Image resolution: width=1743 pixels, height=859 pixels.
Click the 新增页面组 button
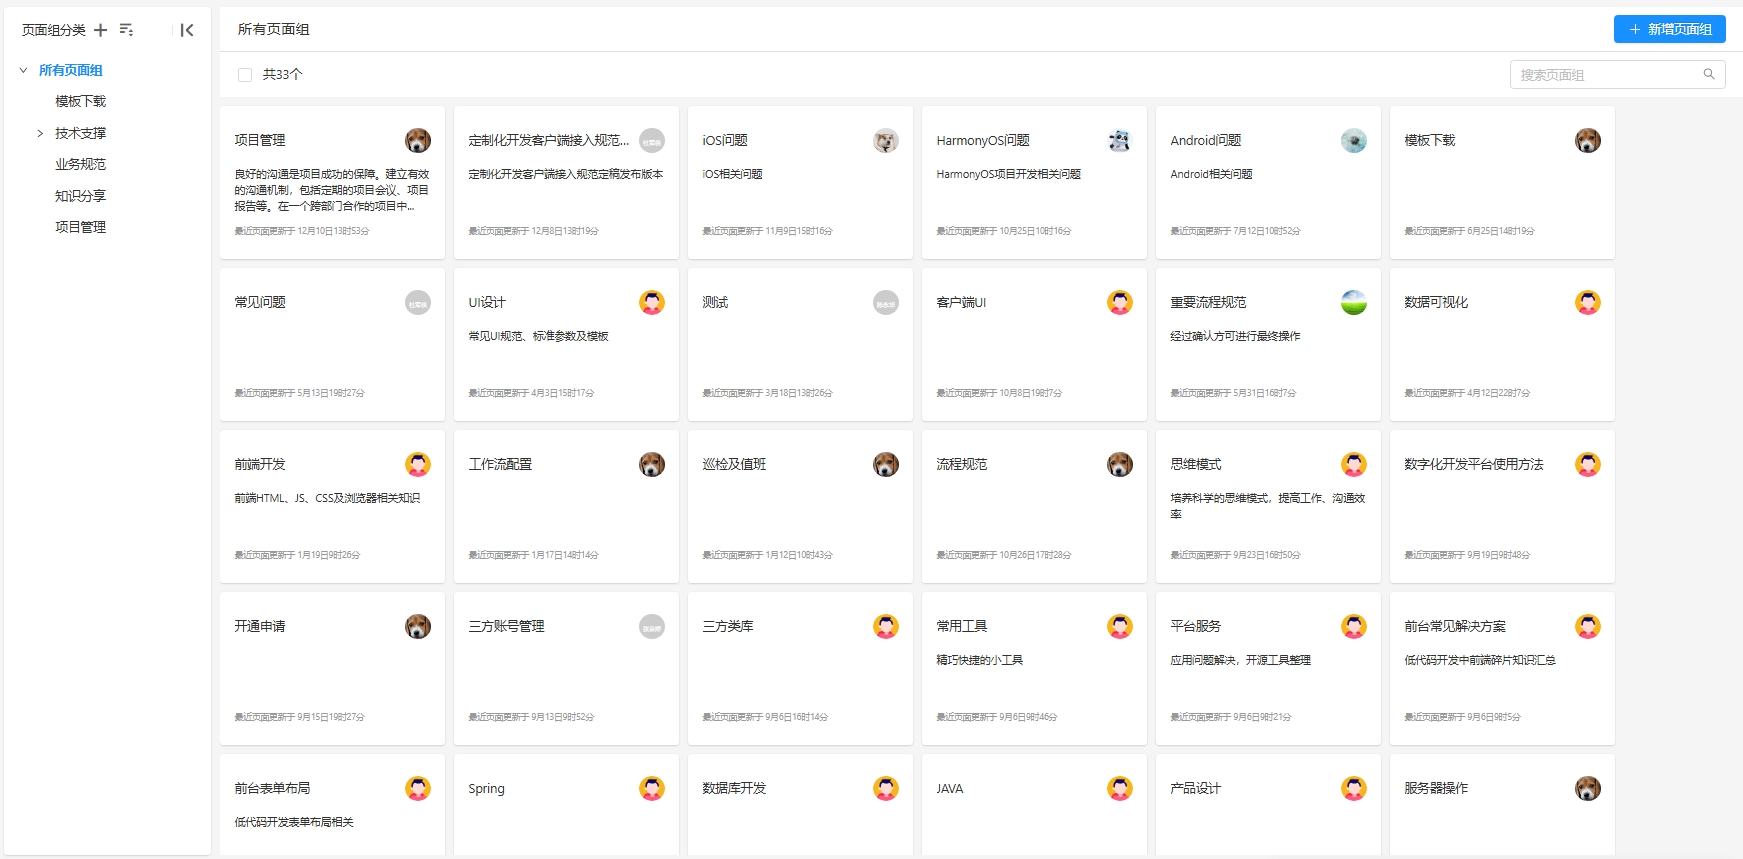click(x=1670, y=29)
